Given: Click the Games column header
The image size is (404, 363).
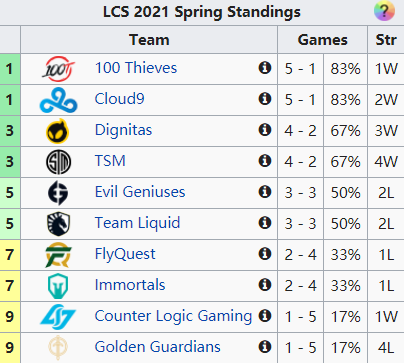Looking at the screenshot, I should [x=322, y=40].
